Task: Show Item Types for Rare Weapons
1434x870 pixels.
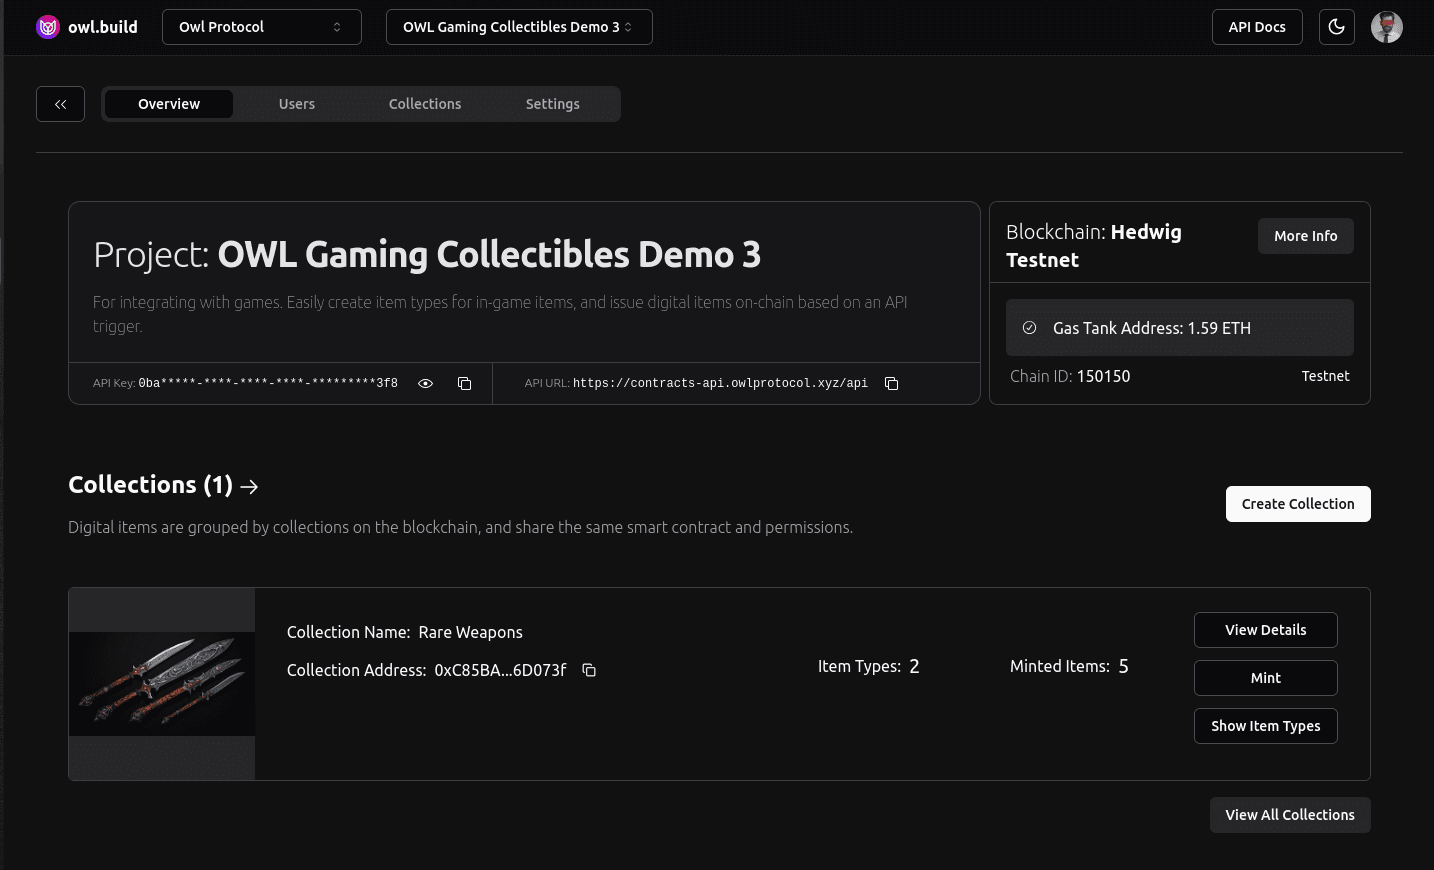Action: pos(1265,726)
